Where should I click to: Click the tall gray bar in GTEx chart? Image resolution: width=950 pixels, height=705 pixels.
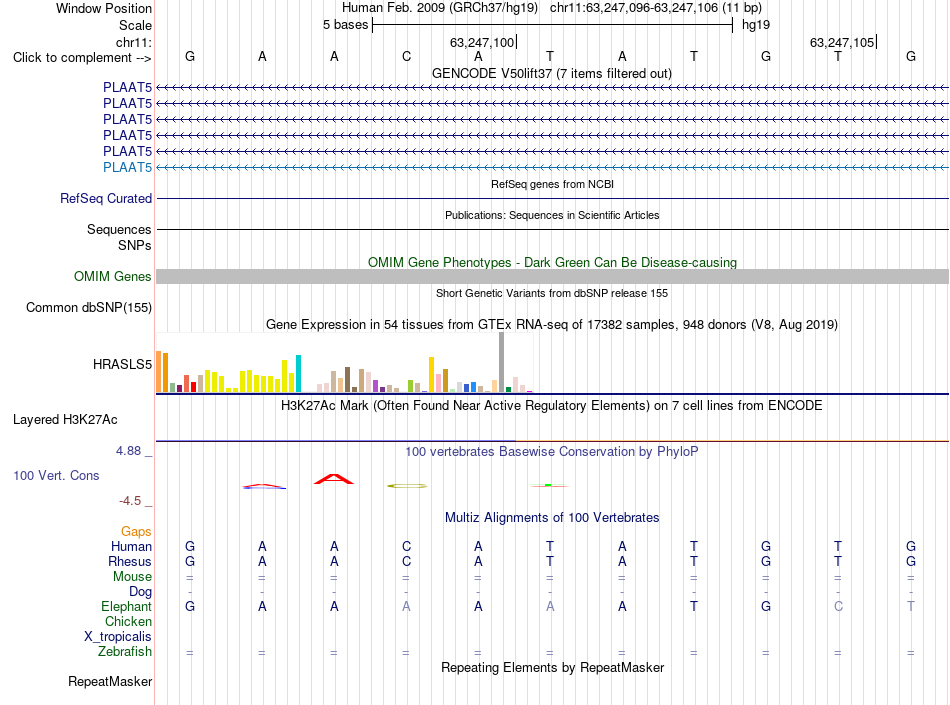tap(502, 362)
